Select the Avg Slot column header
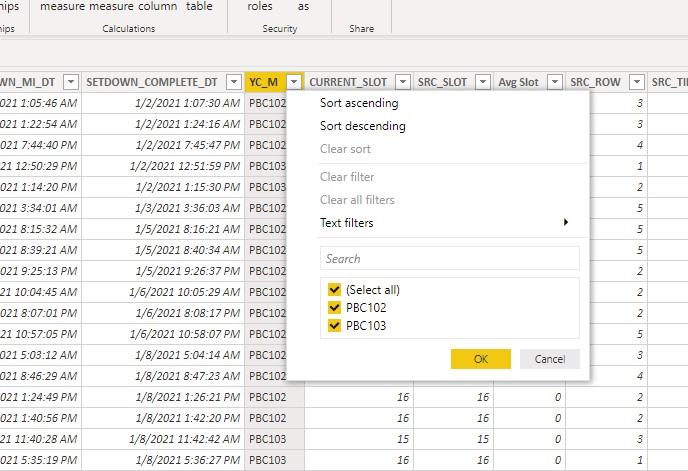Viewport: 688px width, 471px height. tap(518, 82)
